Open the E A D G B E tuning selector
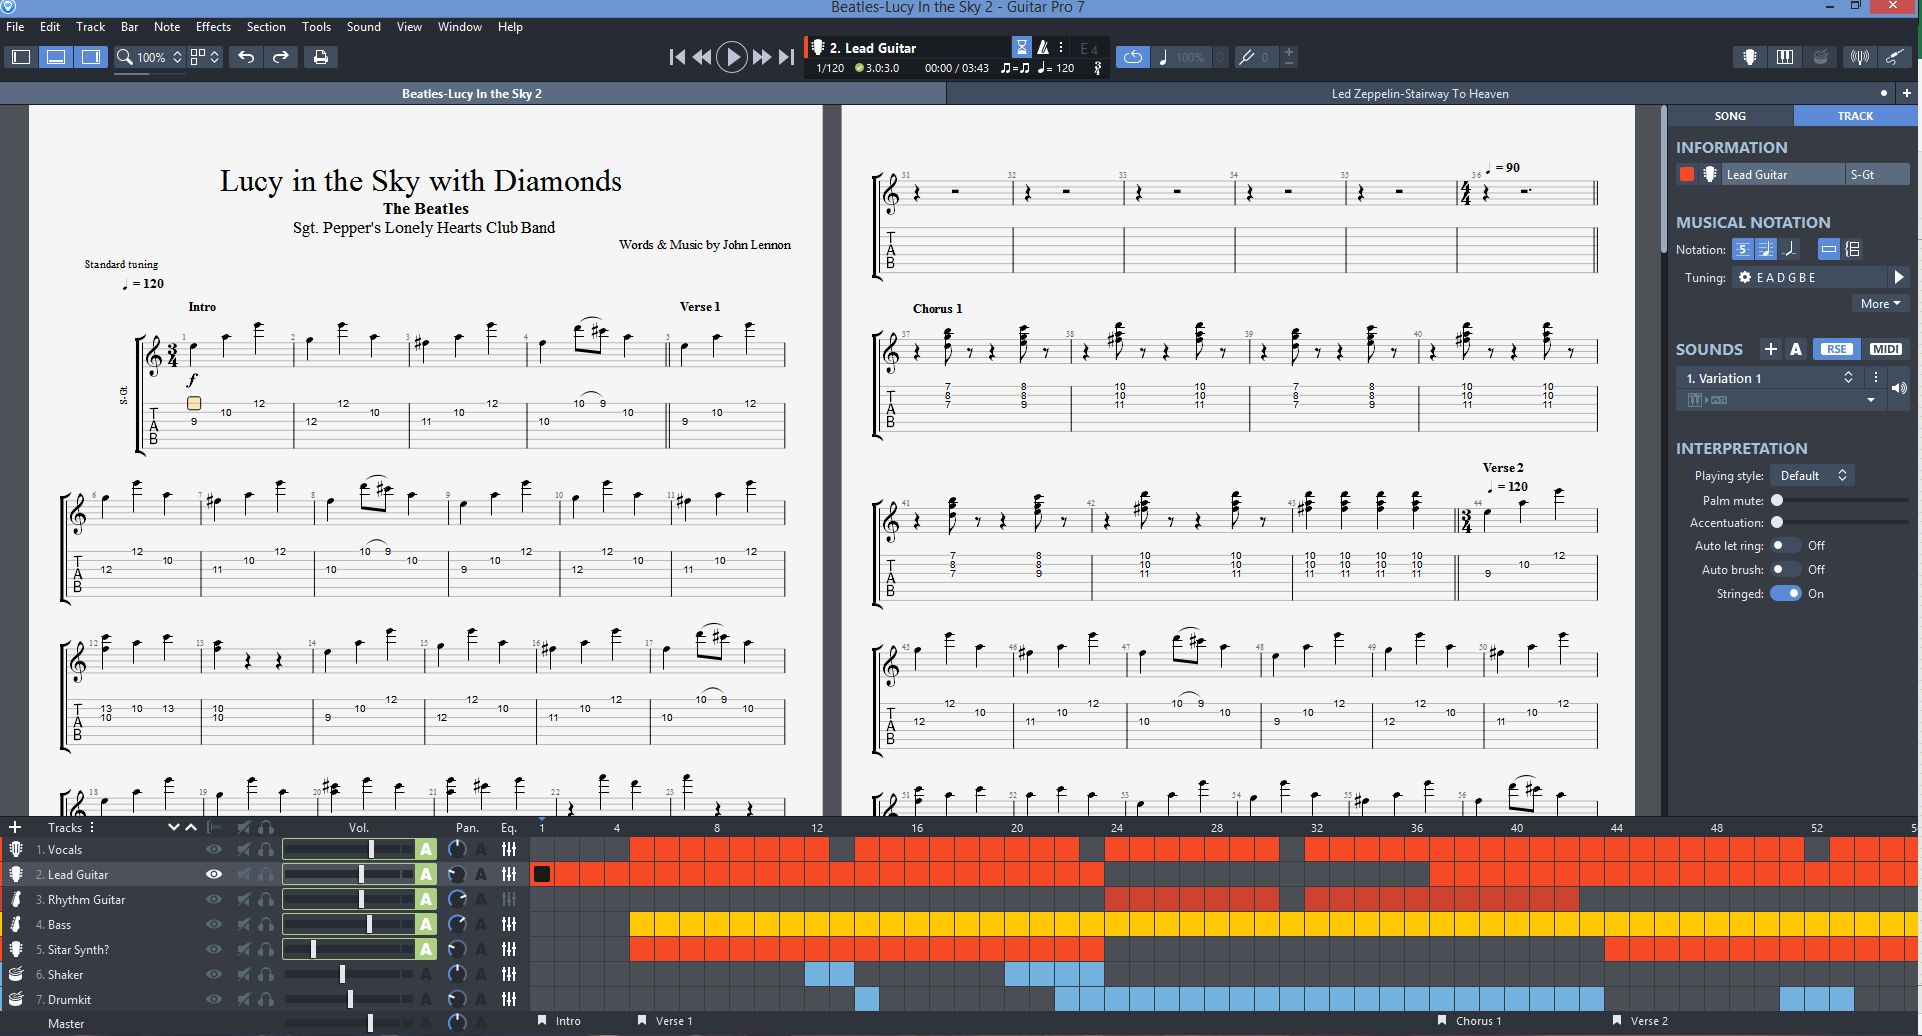This screenshot has width=1922, height=1036. pyautogui.click(x=1811, y=277)
